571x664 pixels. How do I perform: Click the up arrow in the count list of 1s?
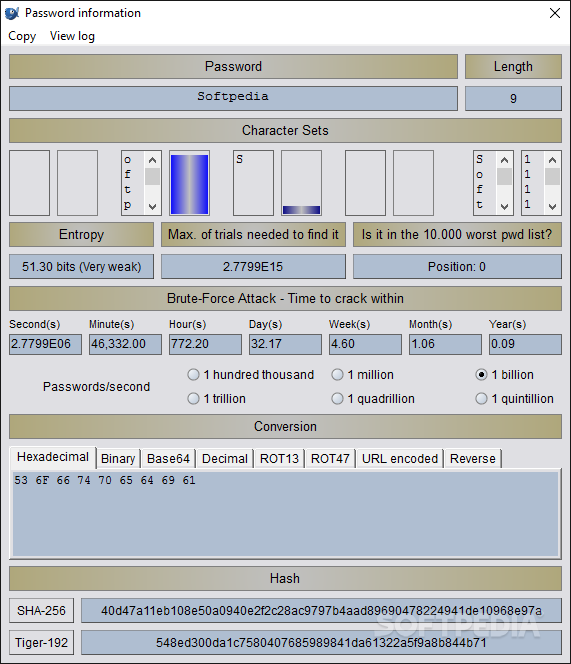[x=552, y=160]
